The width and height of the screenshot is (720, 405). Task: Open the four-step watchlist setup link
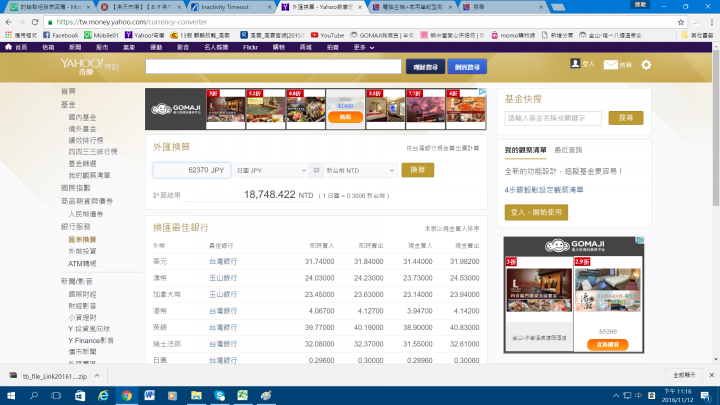coord(544,190)
